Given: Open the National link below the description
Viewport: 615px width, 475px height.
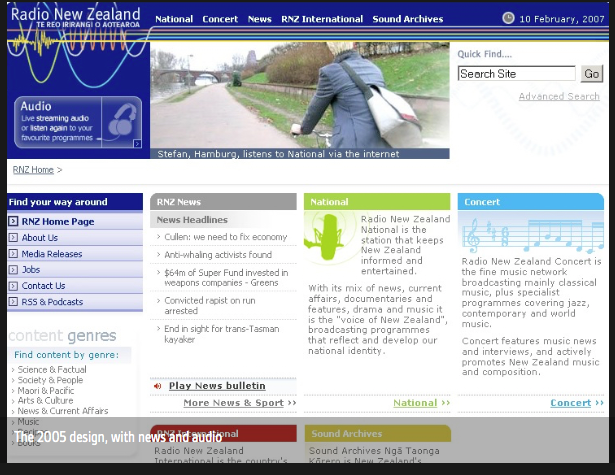Looking at the screenshot, I should pyautogui.click(x=415, y=403).
